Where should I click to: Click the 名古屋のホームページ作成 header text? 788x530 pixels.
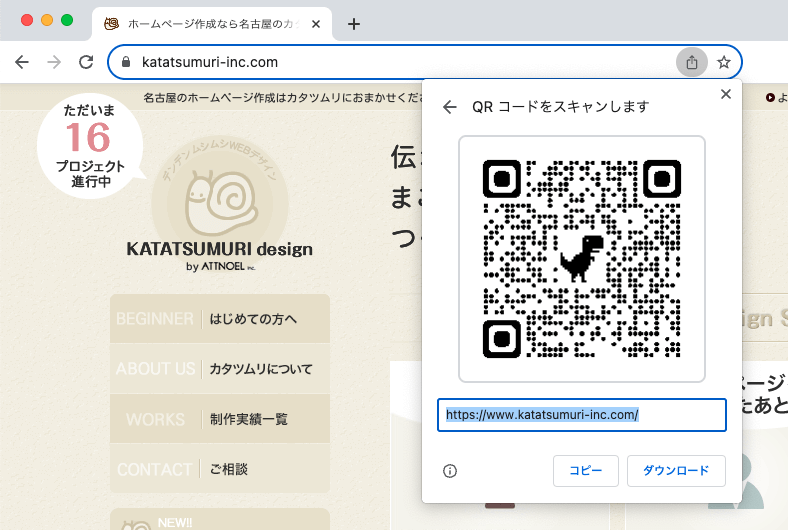tap(281, 97)
